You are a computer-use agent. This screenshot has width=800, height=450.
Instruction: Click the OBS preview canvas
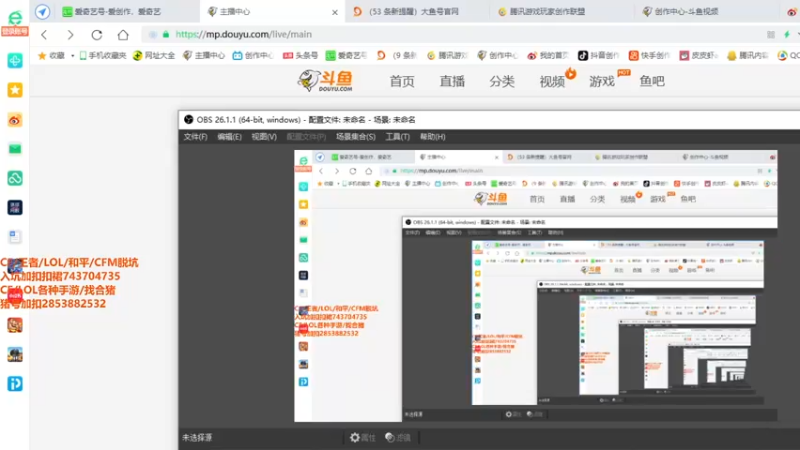point(536,286)
